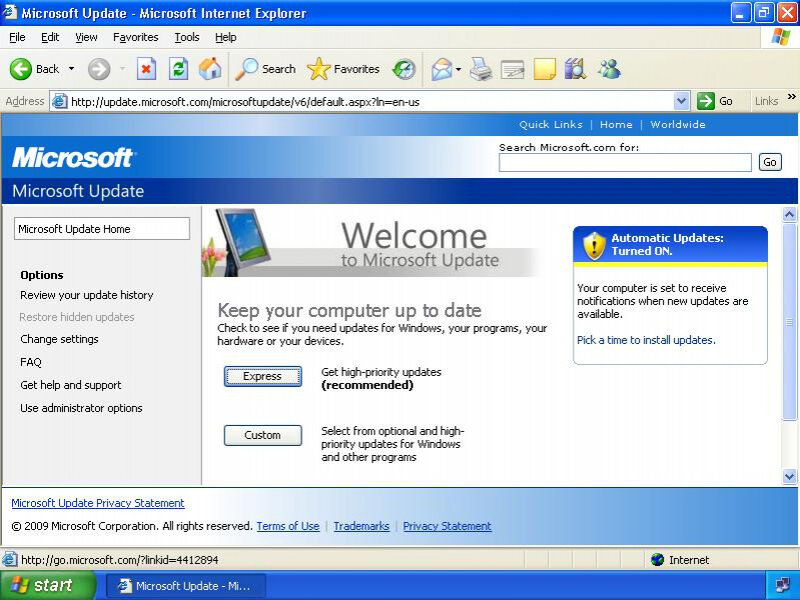Open browsing History
This screenshot has width=800, height=600.
pos(403,69)
